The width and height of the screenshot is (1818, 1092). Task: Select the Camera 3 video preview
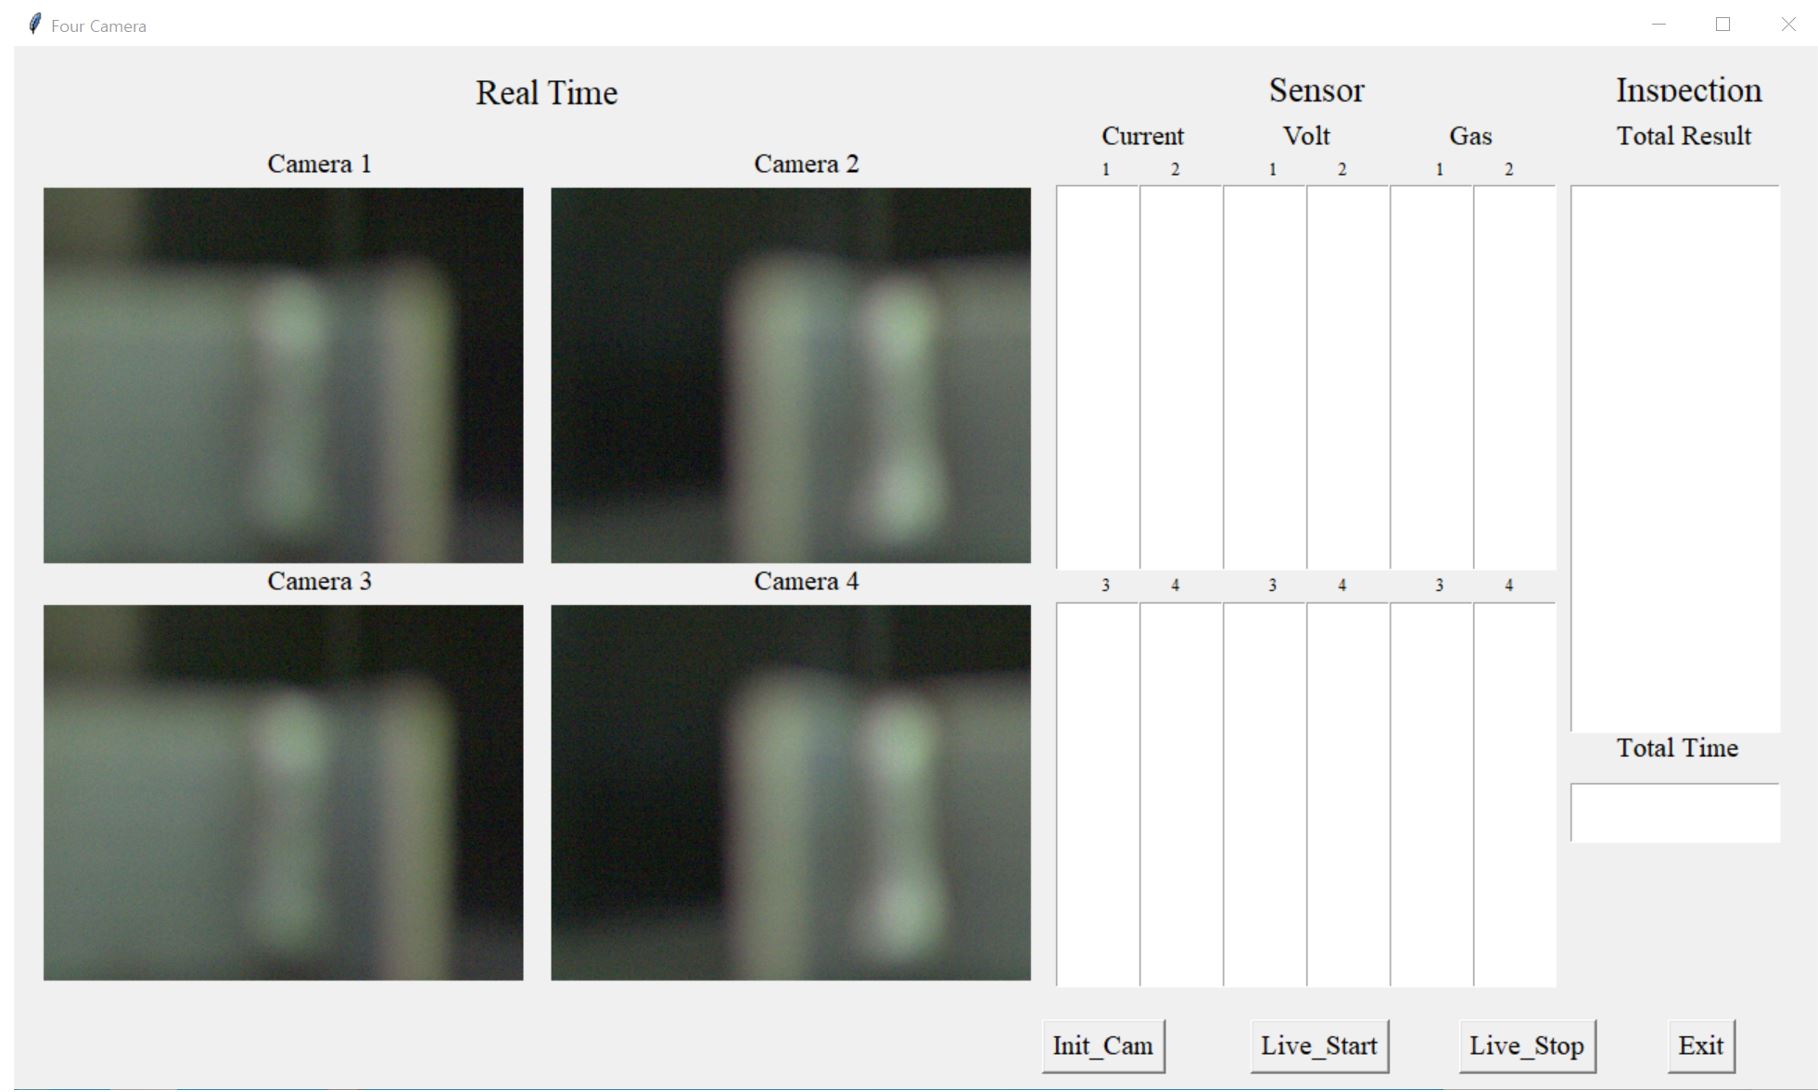(283, 792)
